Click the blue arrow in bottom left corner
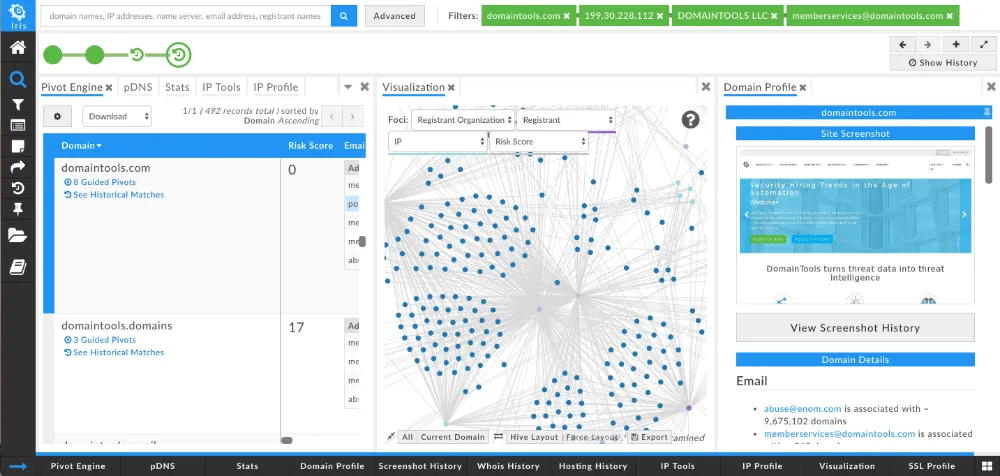The image size is (1000, 476). [x=18, y=466]
